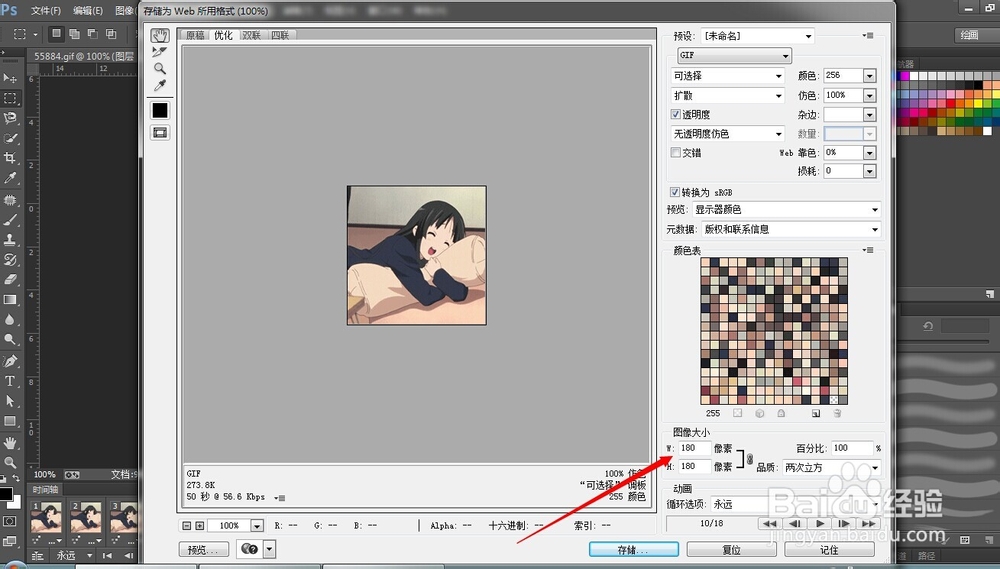The image size is (1000, 569).
Task: Select the History Brush tool
Action: 10,260
